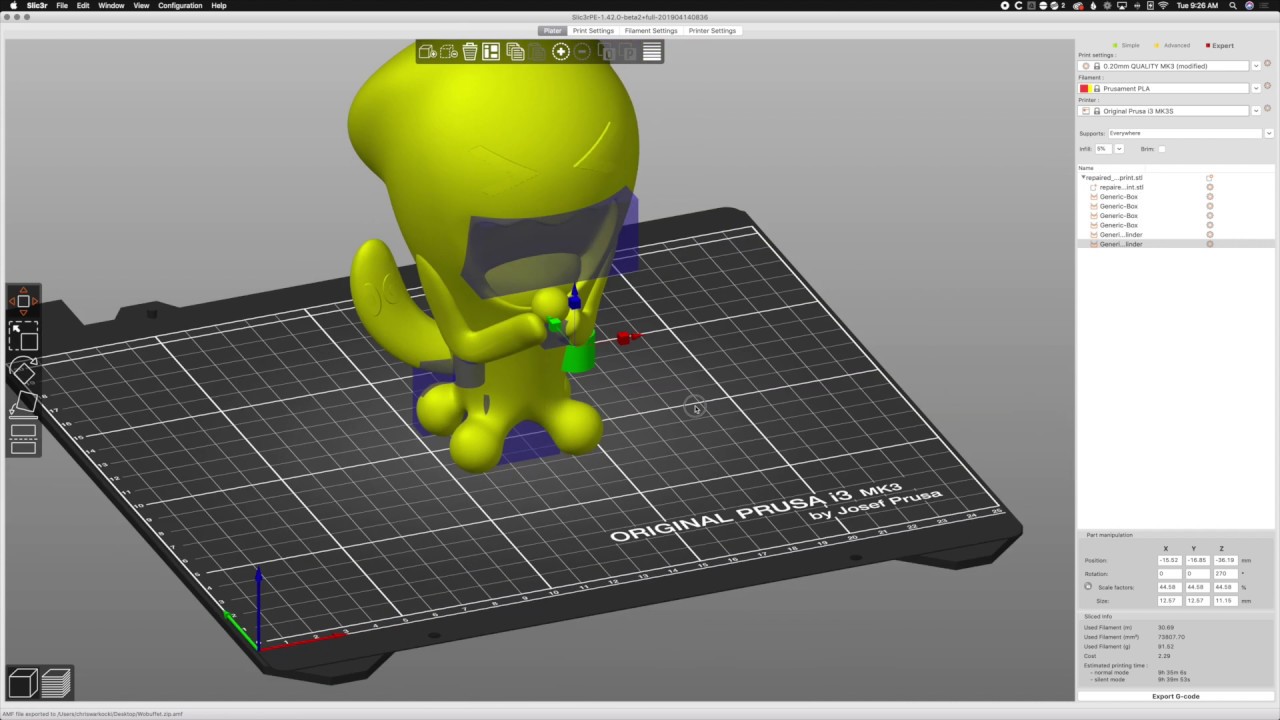Switch to 3D editor view cube icon
This screenshot has width=1280, height=720.
click(x=22, y=683)
